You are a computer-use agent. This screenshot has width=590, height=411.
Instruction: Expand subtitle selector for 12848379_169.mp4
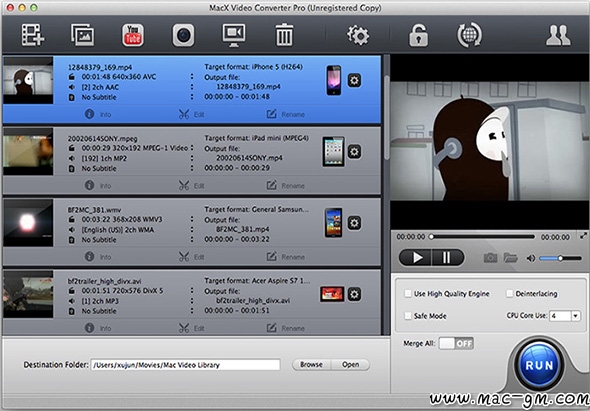point(192,97)
